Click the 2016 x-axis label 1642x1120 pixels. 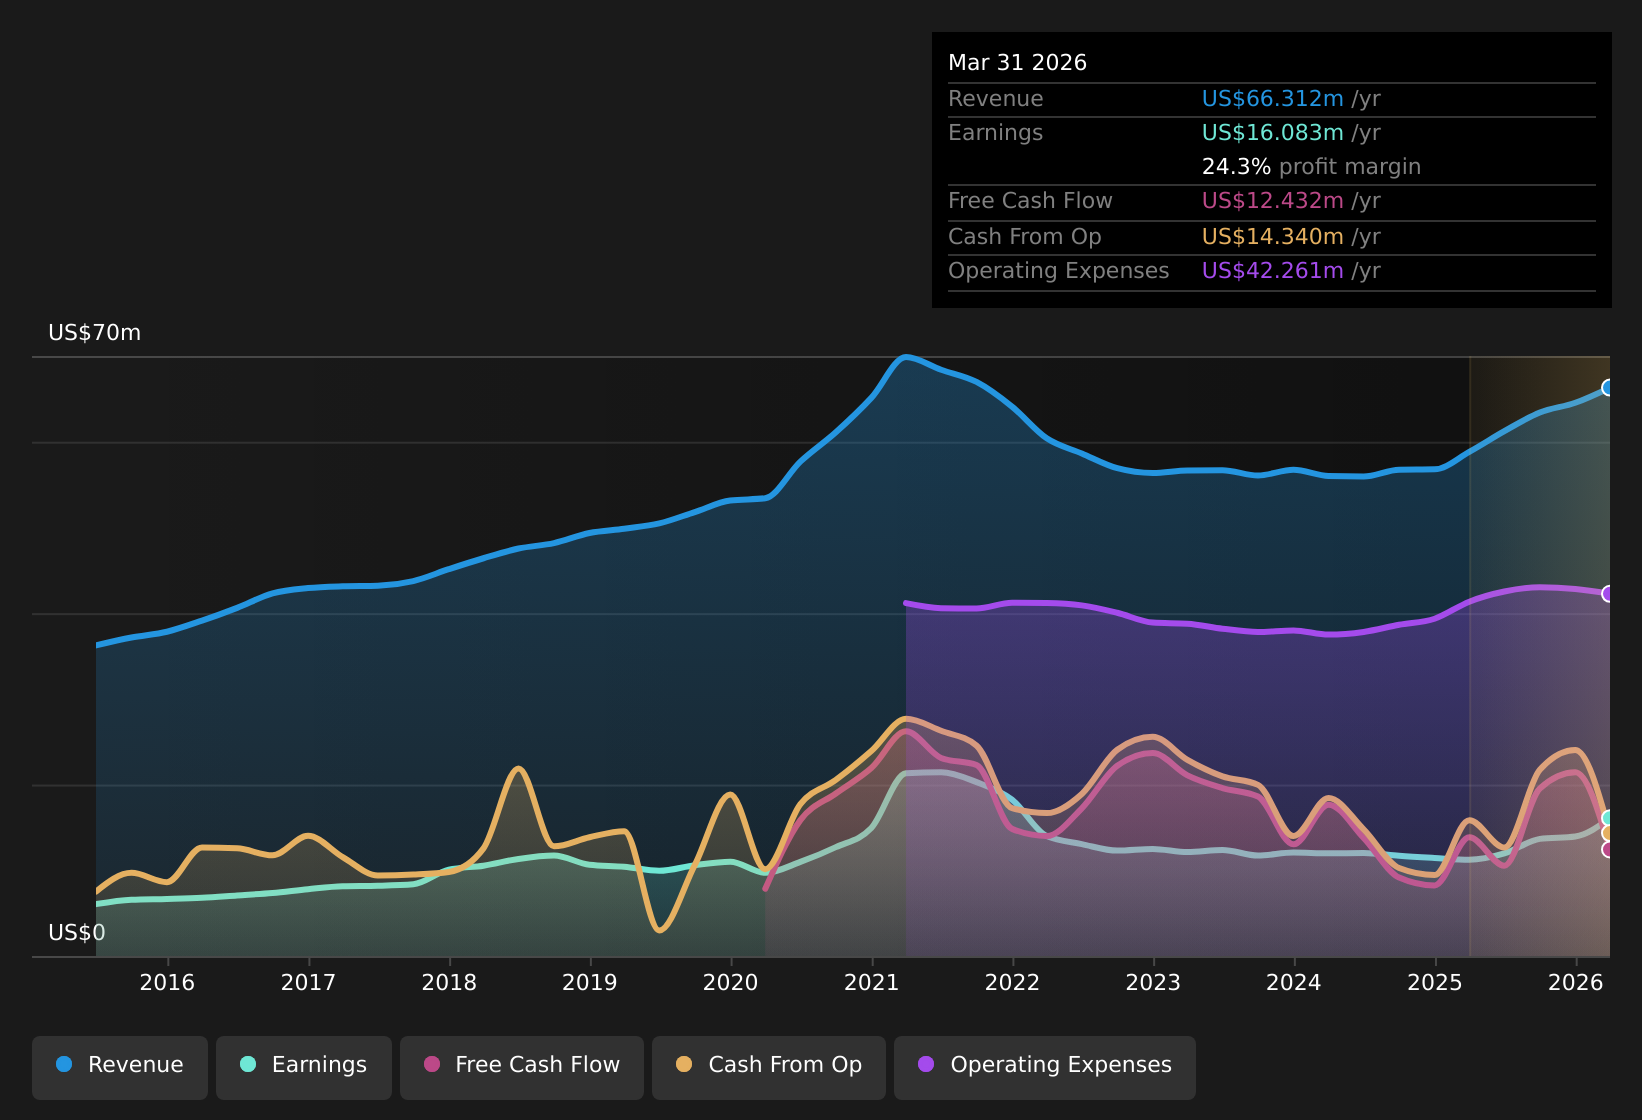tap(167, 983)
